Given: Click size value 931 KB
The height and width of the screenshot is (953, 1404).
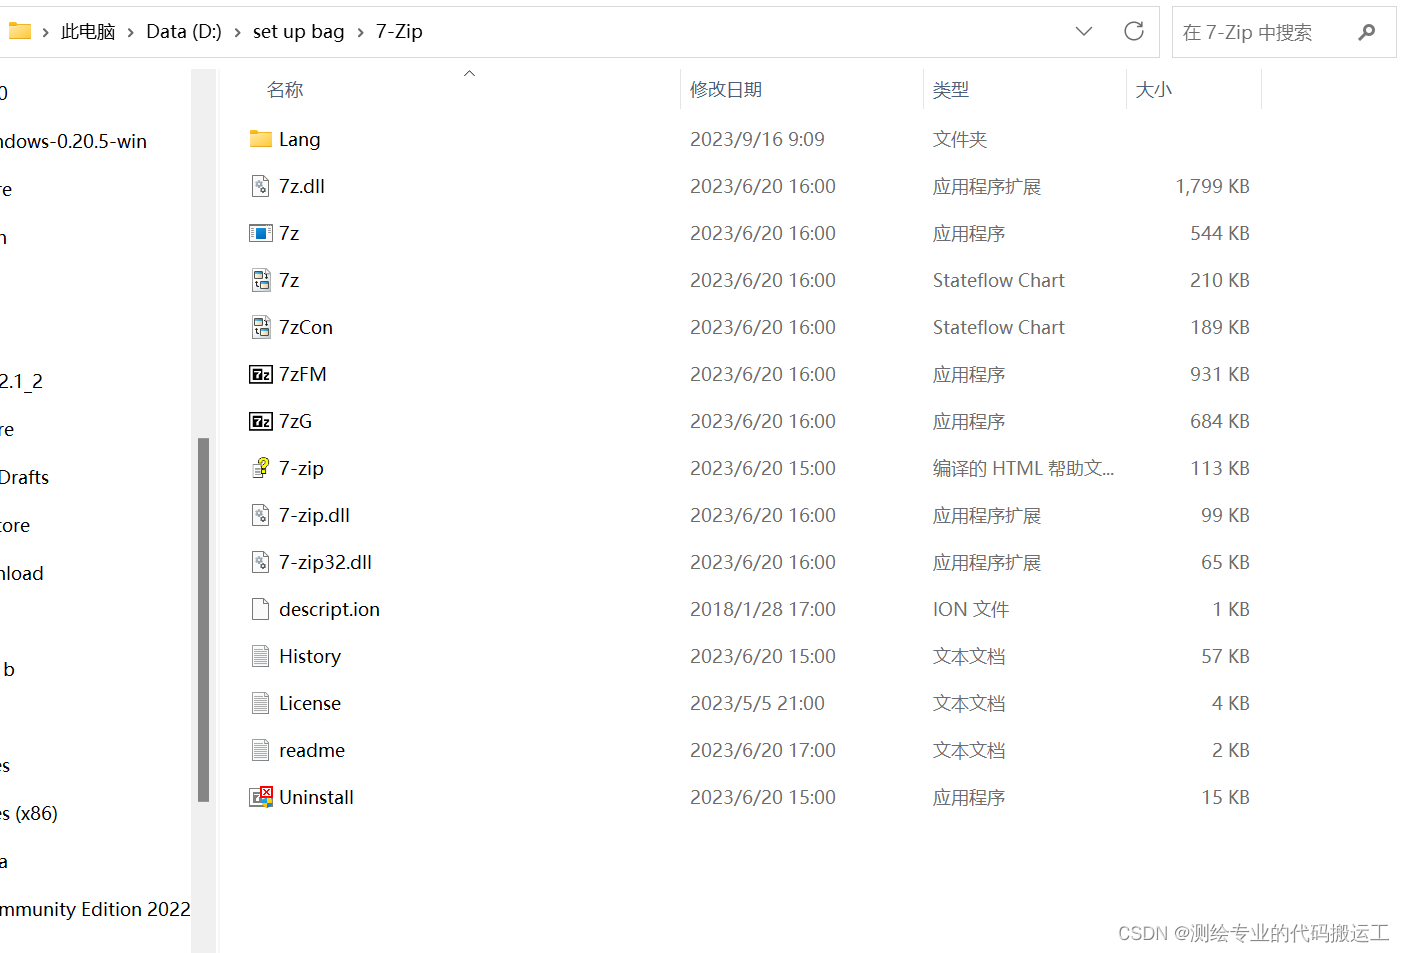Looking at the screenshot, I should (x=1220, y=374).
